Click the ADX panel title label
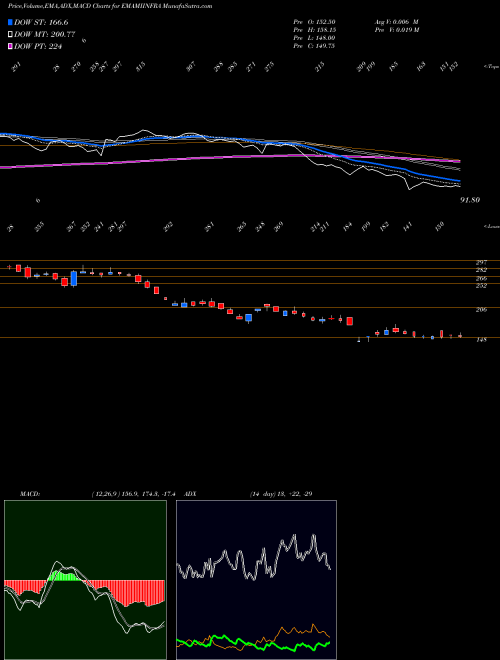Screen dimensions: 500x660 tap(190, 494)
